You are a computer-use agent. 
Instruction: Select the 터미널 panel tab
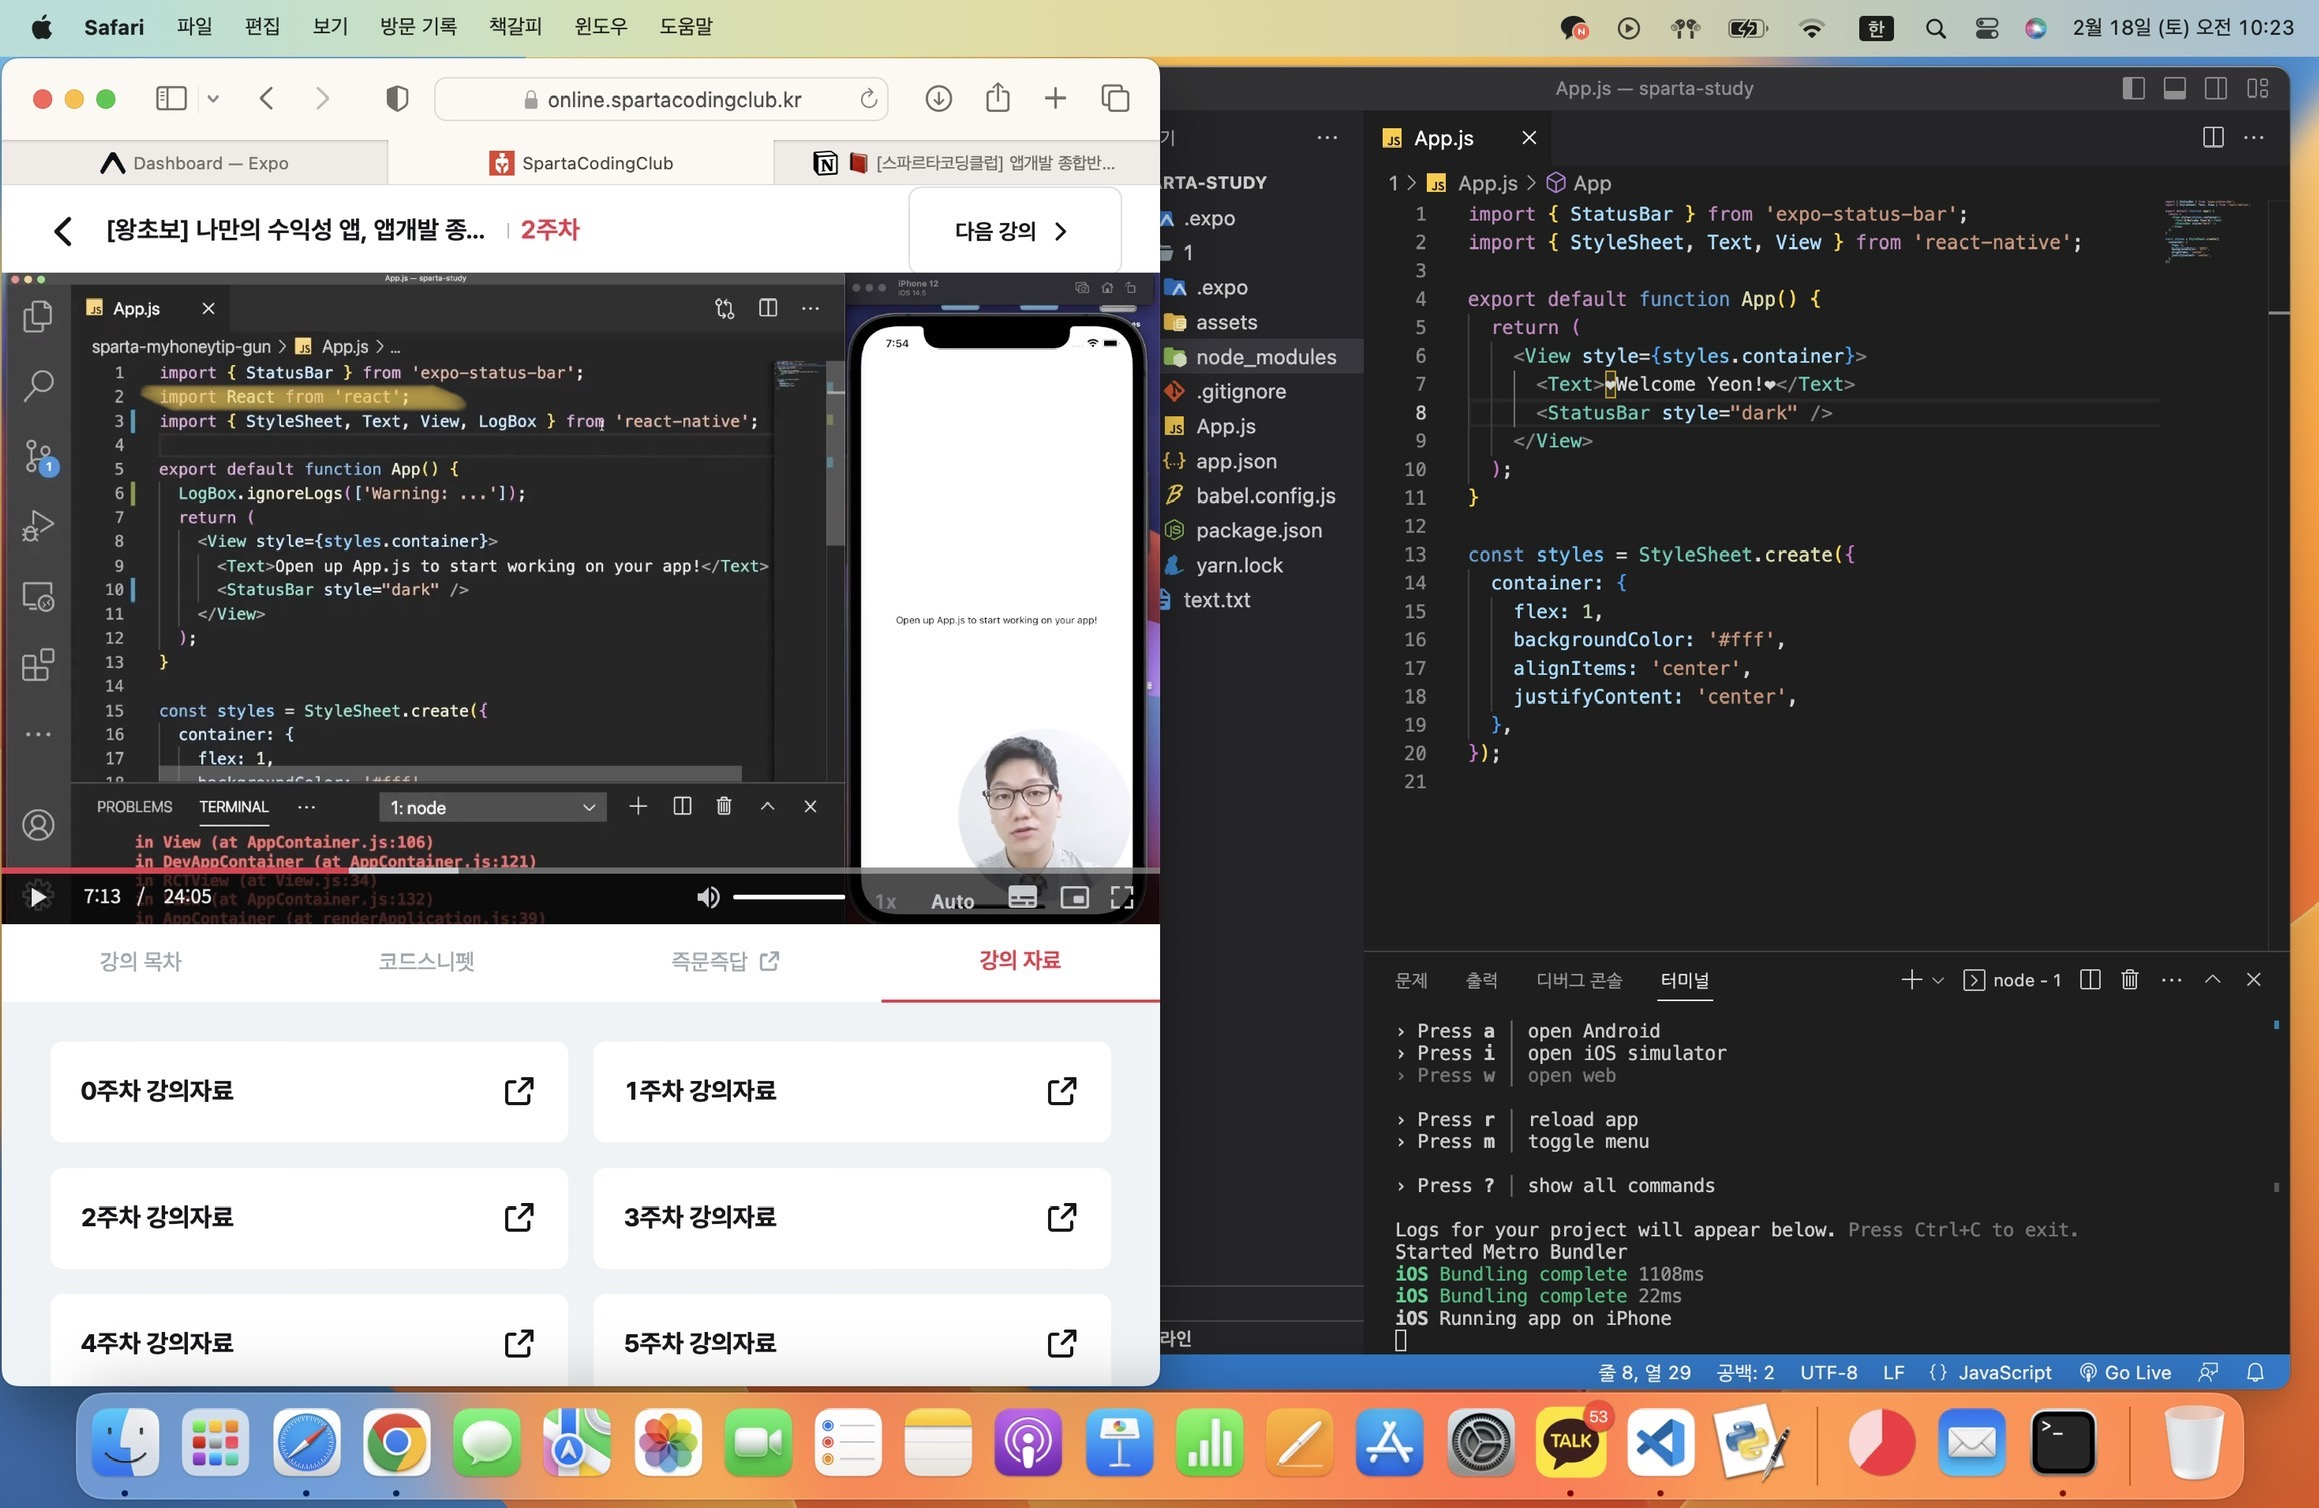(1684, 980)
